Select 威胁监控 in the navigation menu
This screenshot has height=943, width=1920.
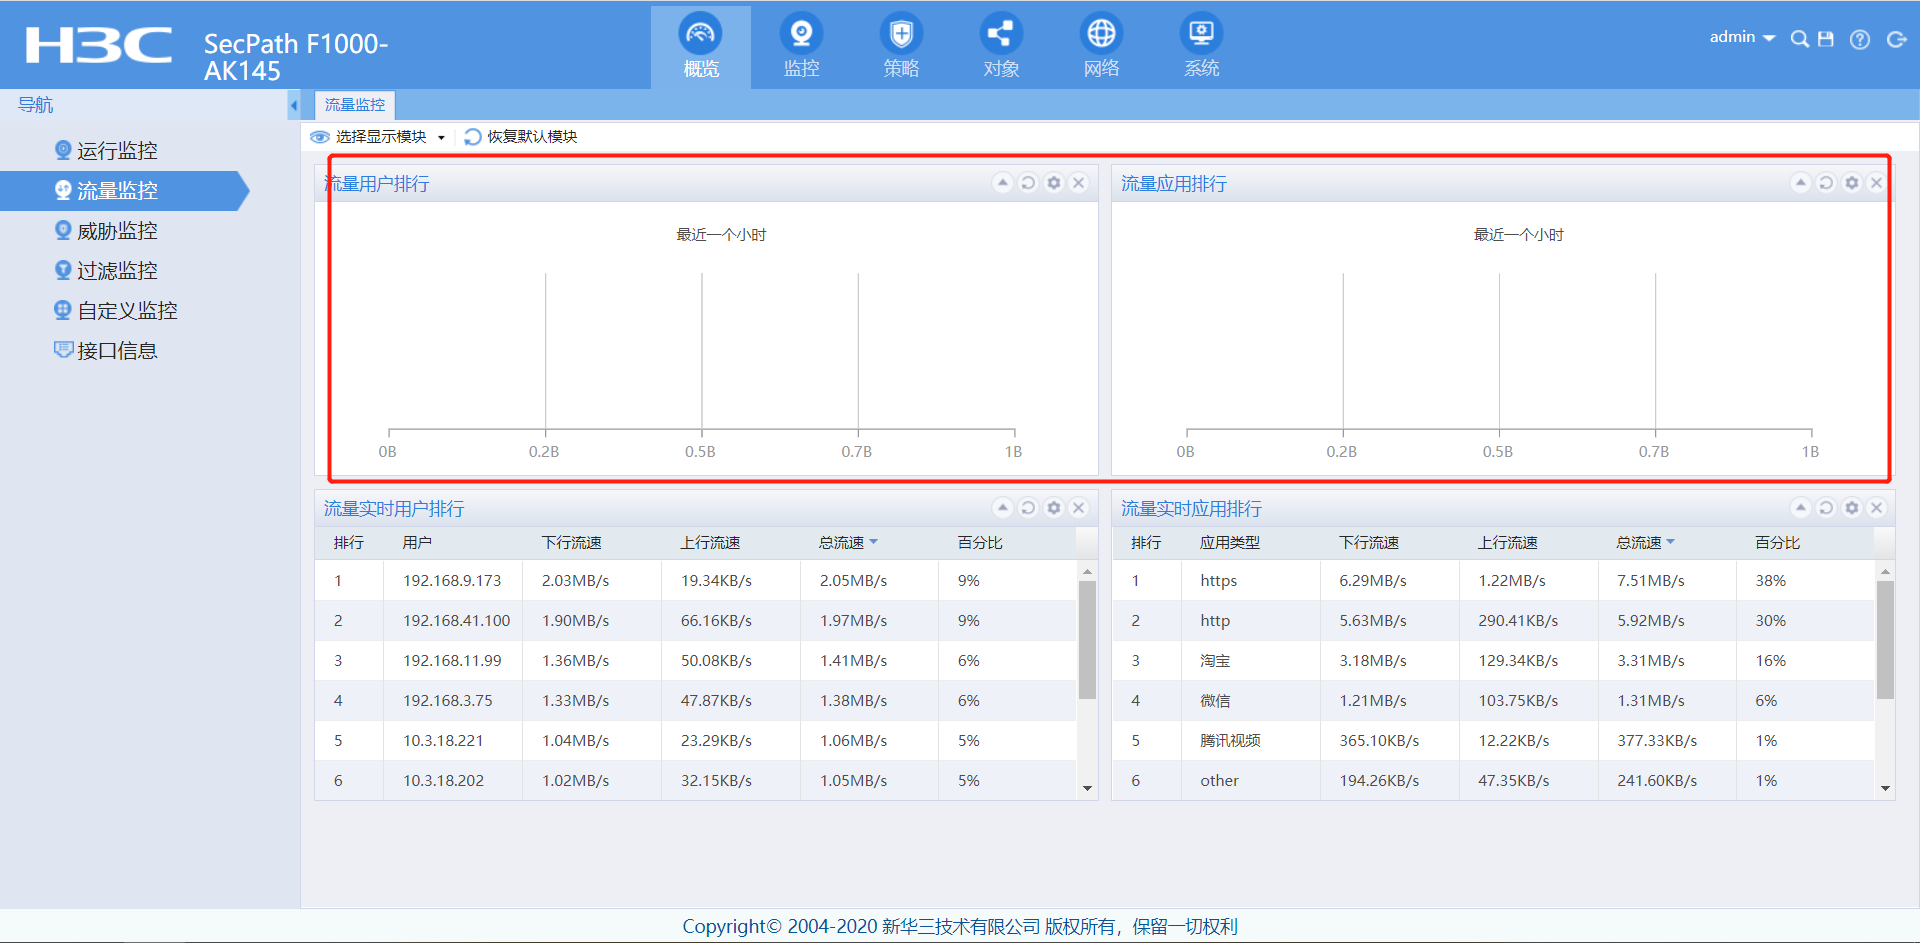click(117, 231)
